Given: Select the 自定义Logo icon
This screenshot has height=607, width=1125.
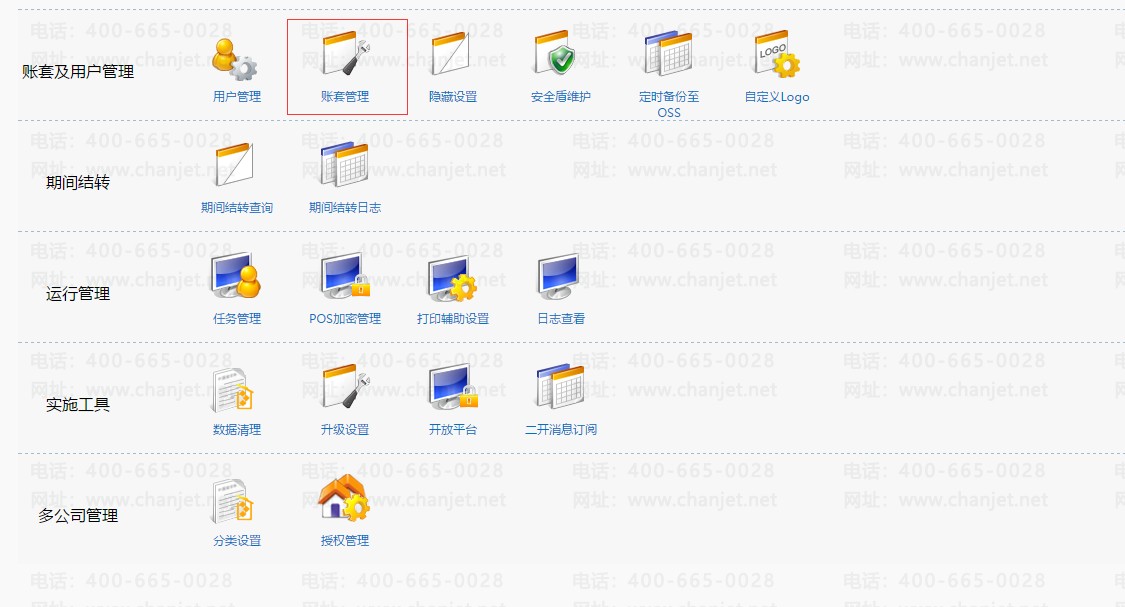Looking at the screenshot, I should (x=777, y=54).
